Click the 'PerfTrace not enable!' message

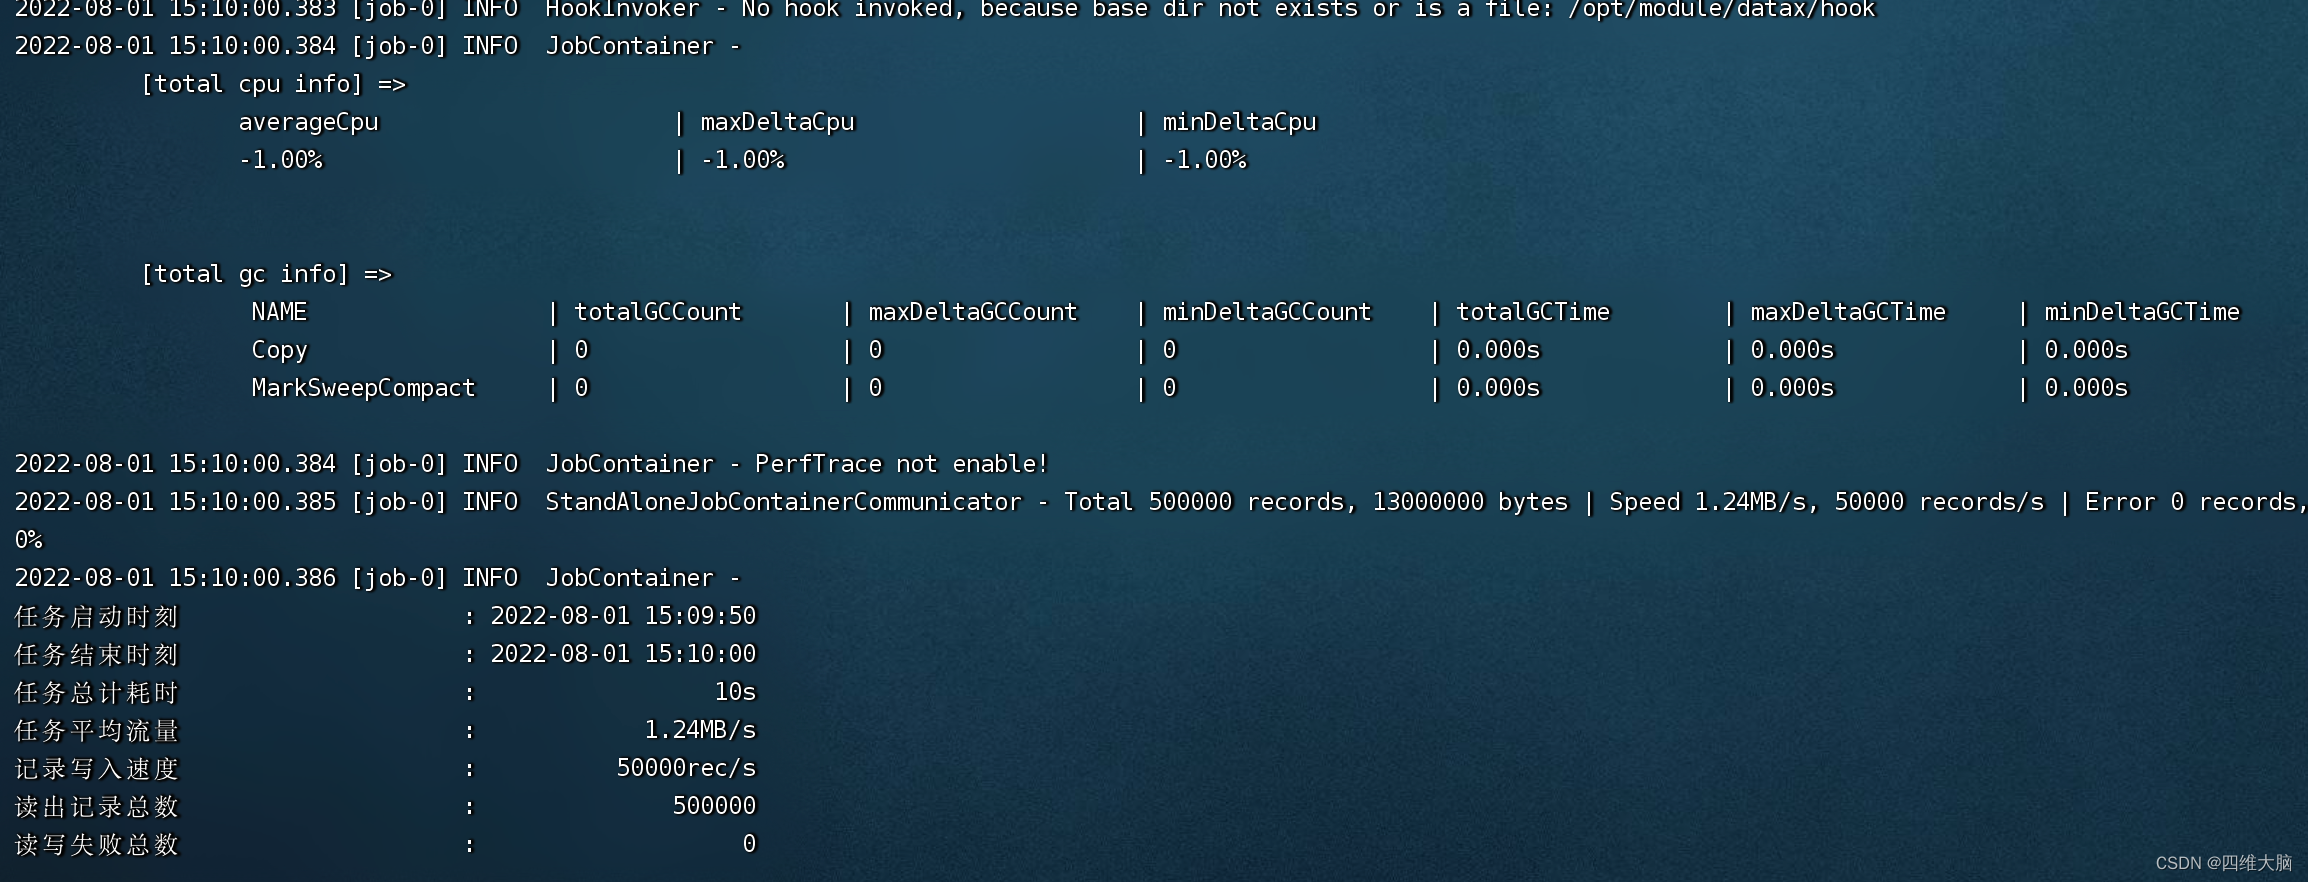(901, 464)
